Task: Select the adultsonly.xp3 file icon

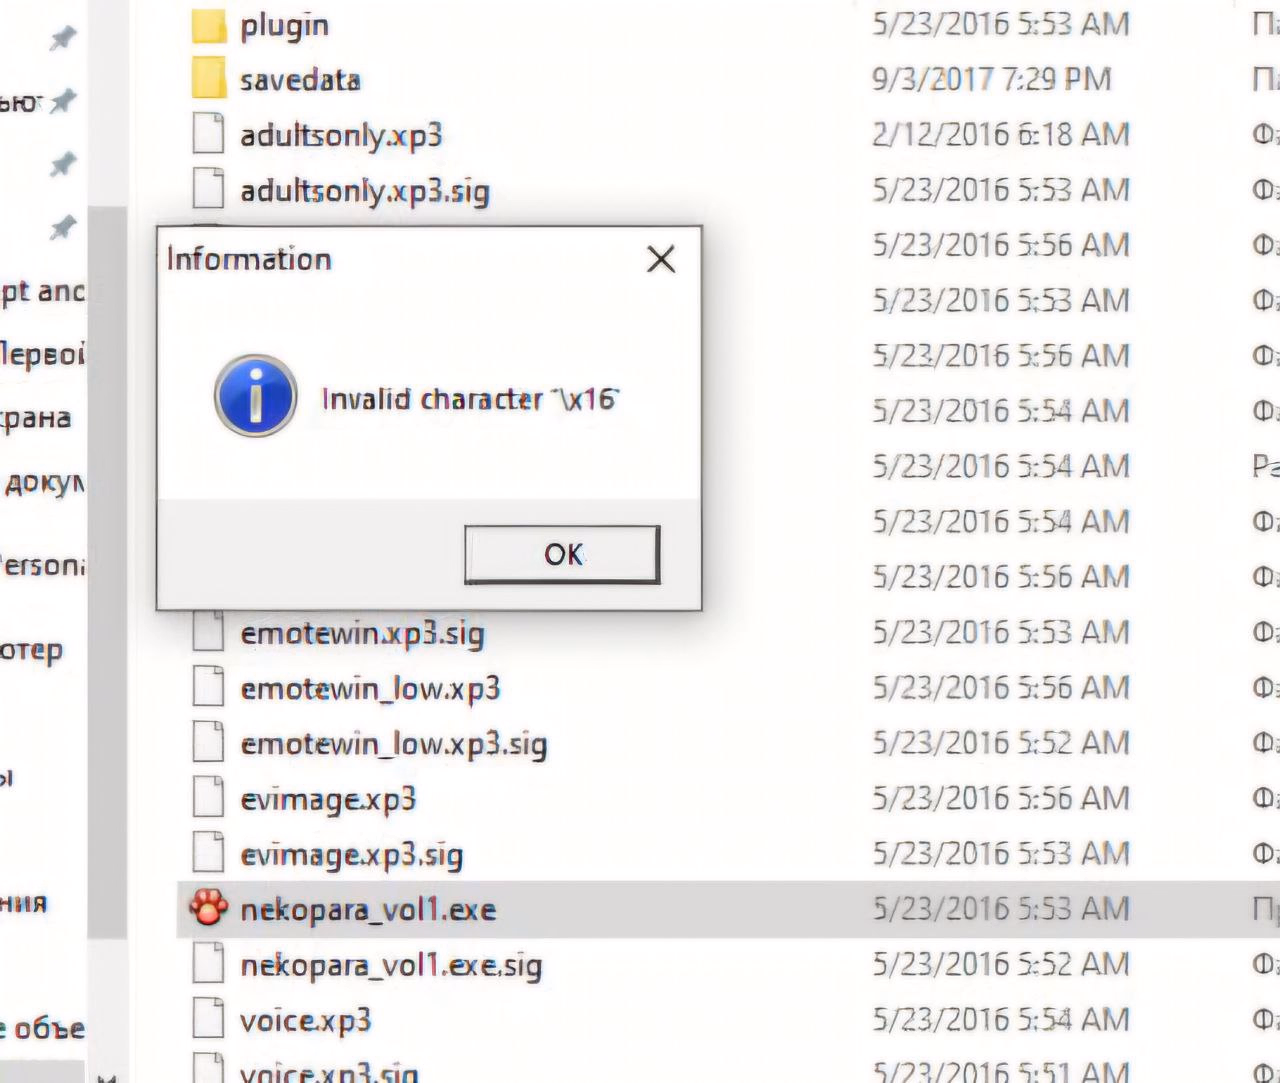Action: 208,134
